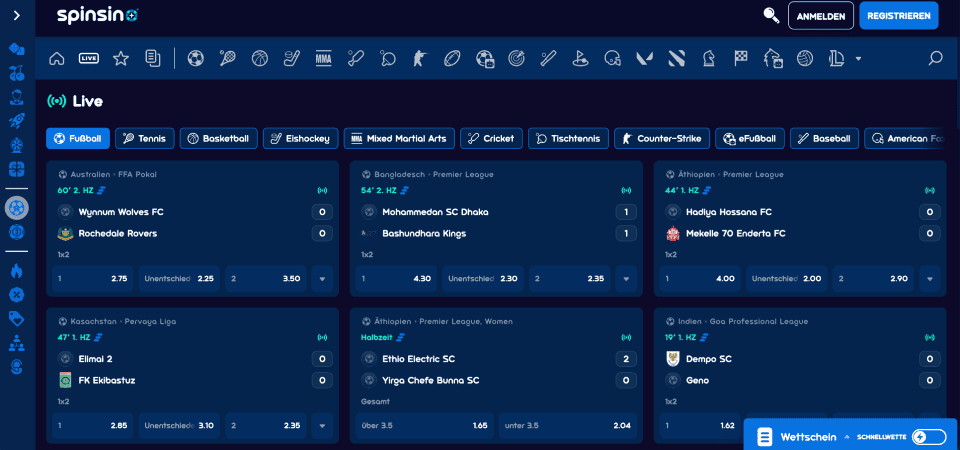Expand more markets for Elimai 2 match
Screen dimensions: 960x450
pyautogui.click(x=322, y=425)
